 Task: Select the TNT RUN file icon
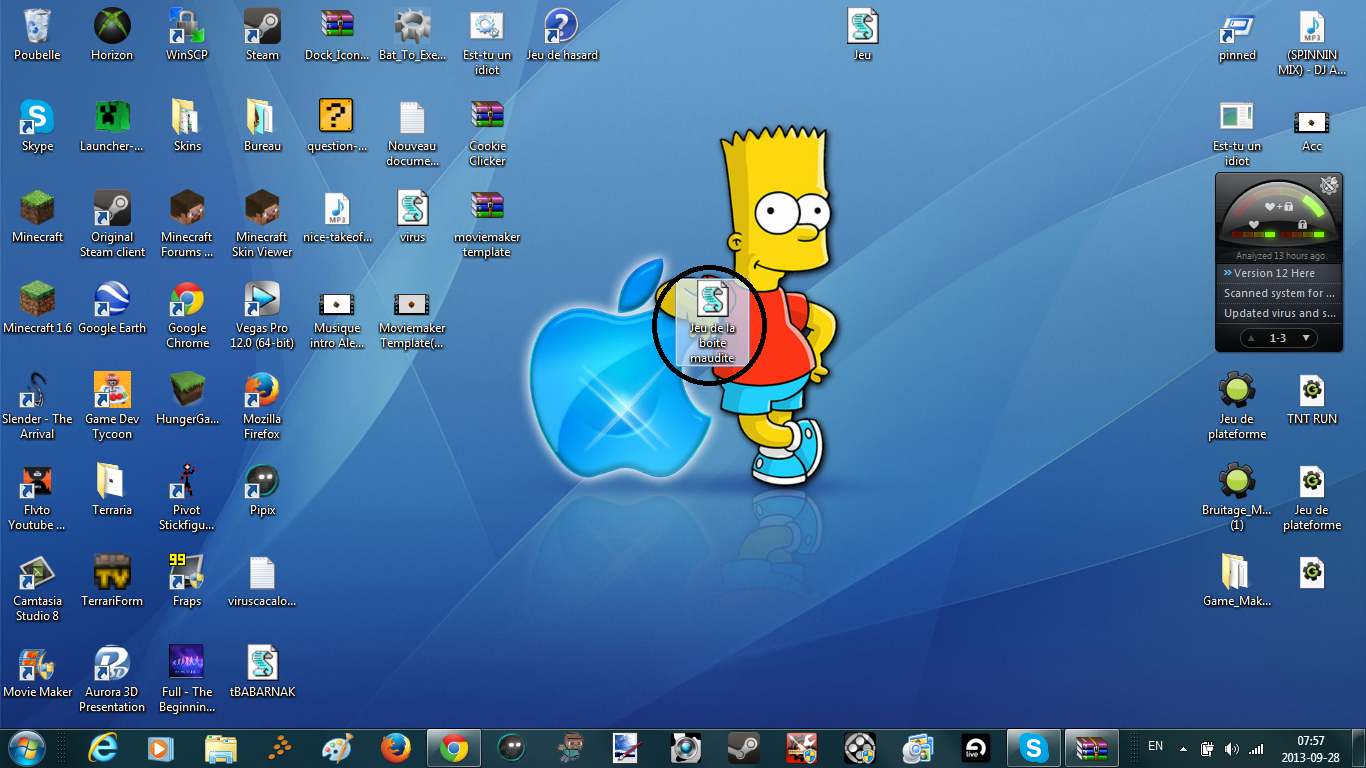click(1312, 399)
